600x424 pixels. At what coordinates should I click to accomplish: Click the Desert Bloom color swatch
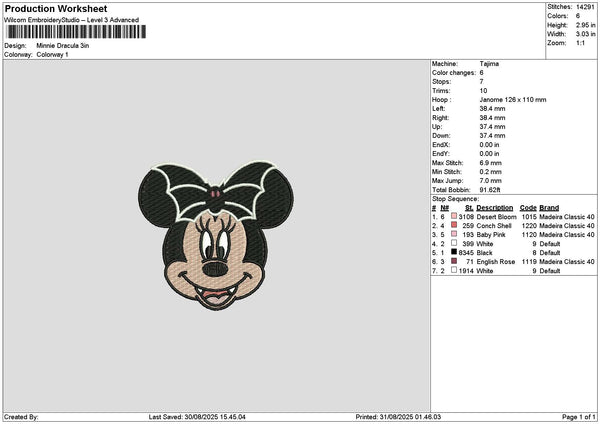[454, 216]
